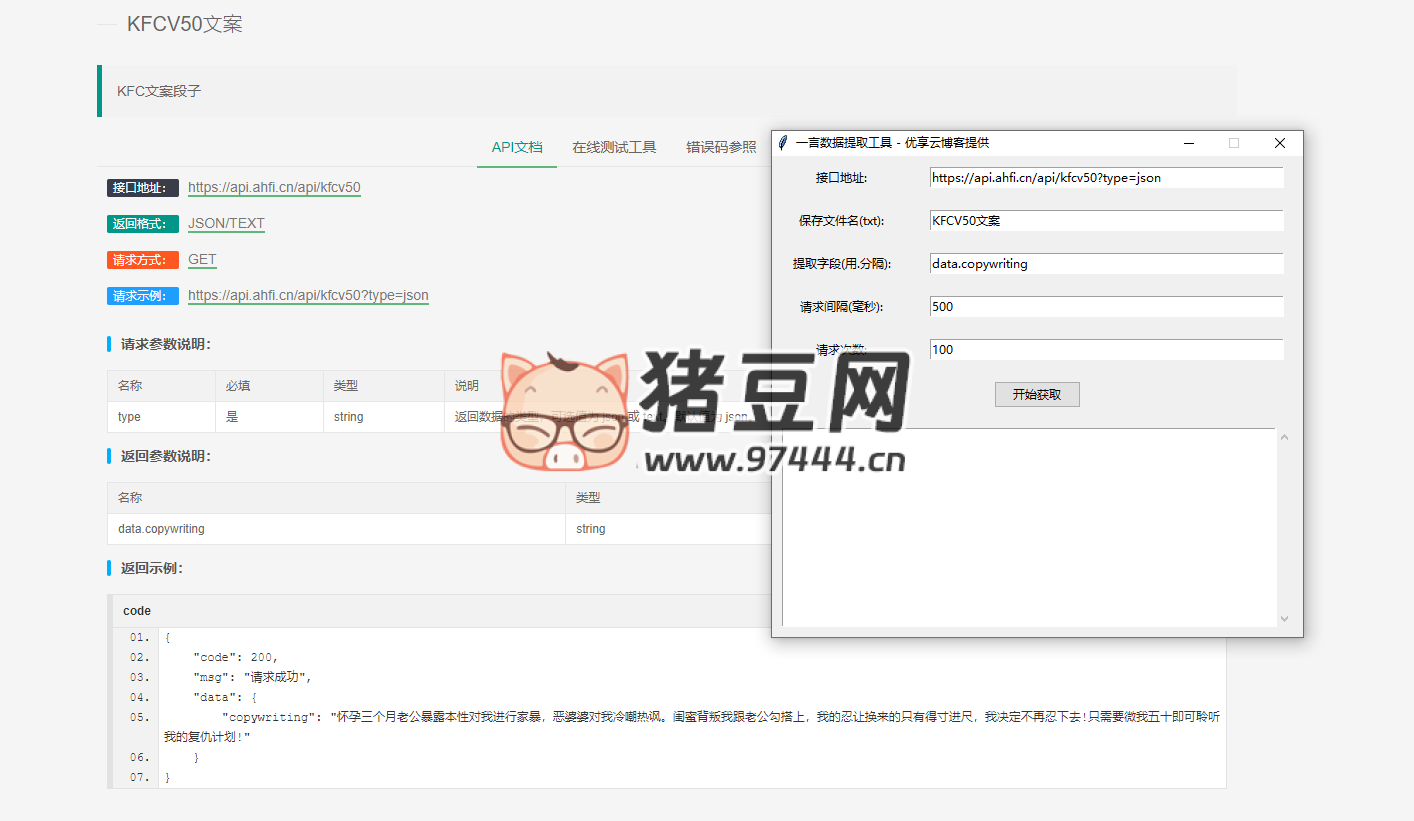Click the output text area in tool window
The height and width of the screenshot is (821, 1414).
pos(1029,527)
